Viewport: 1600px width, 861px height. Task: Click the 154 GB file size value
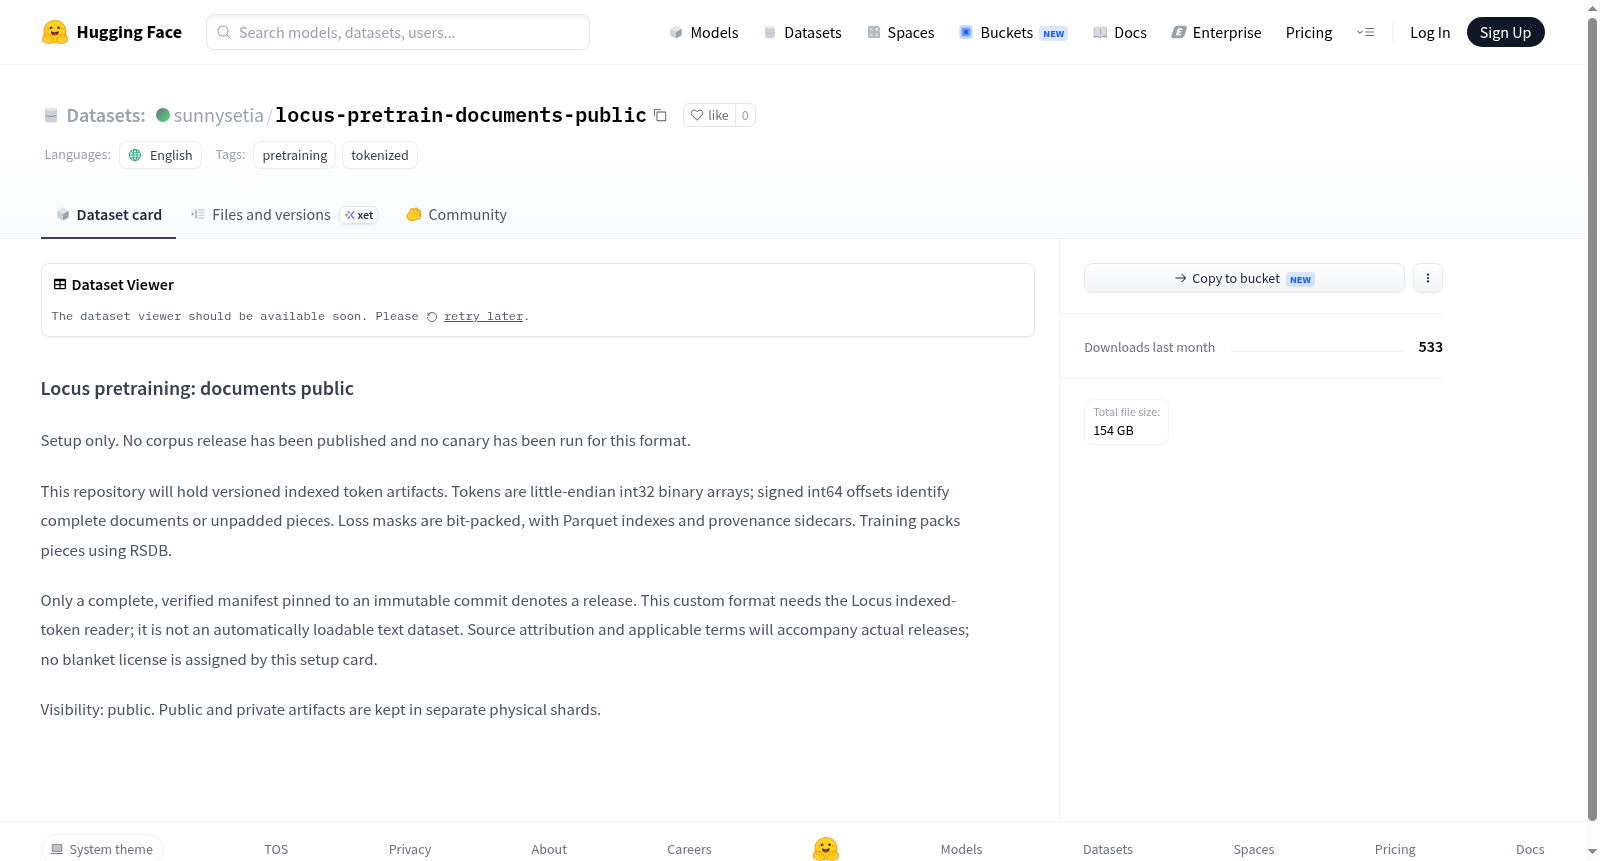1113,431
